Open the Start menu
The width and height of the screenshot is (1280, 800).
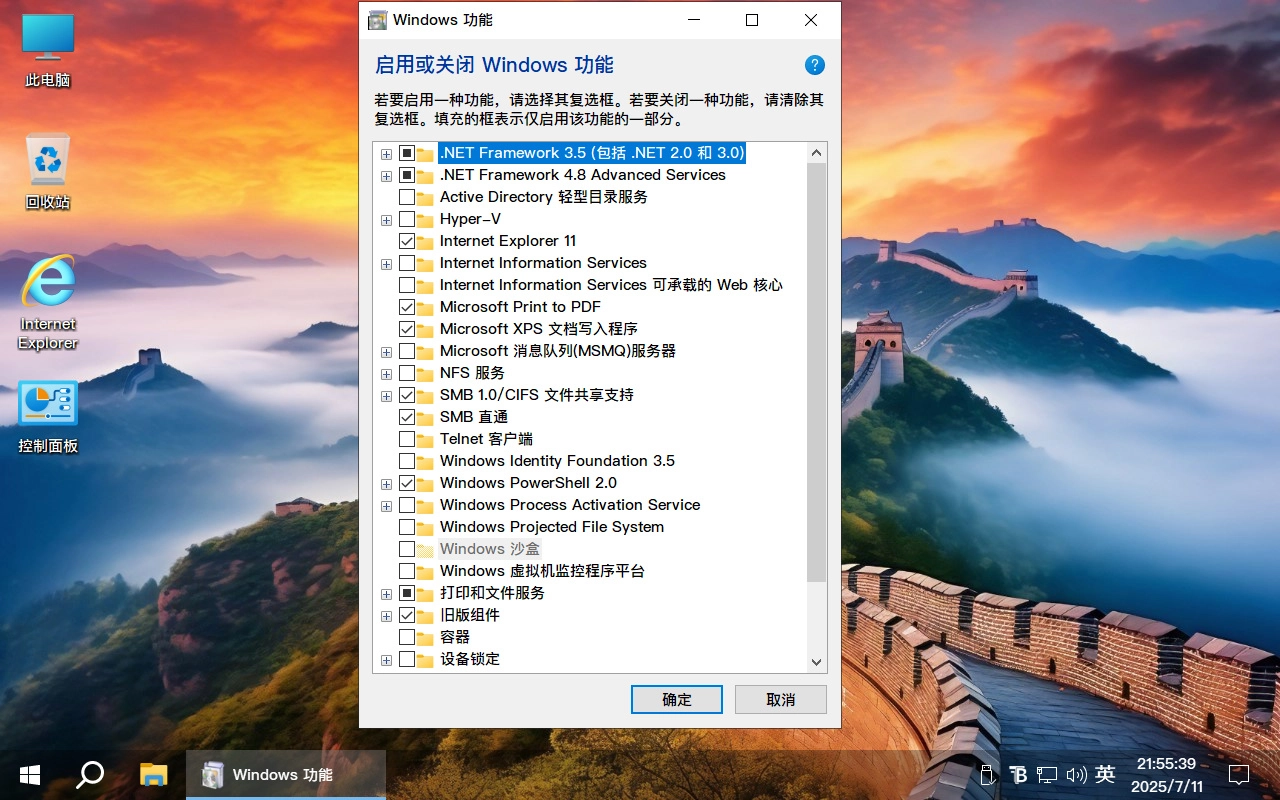29,774
